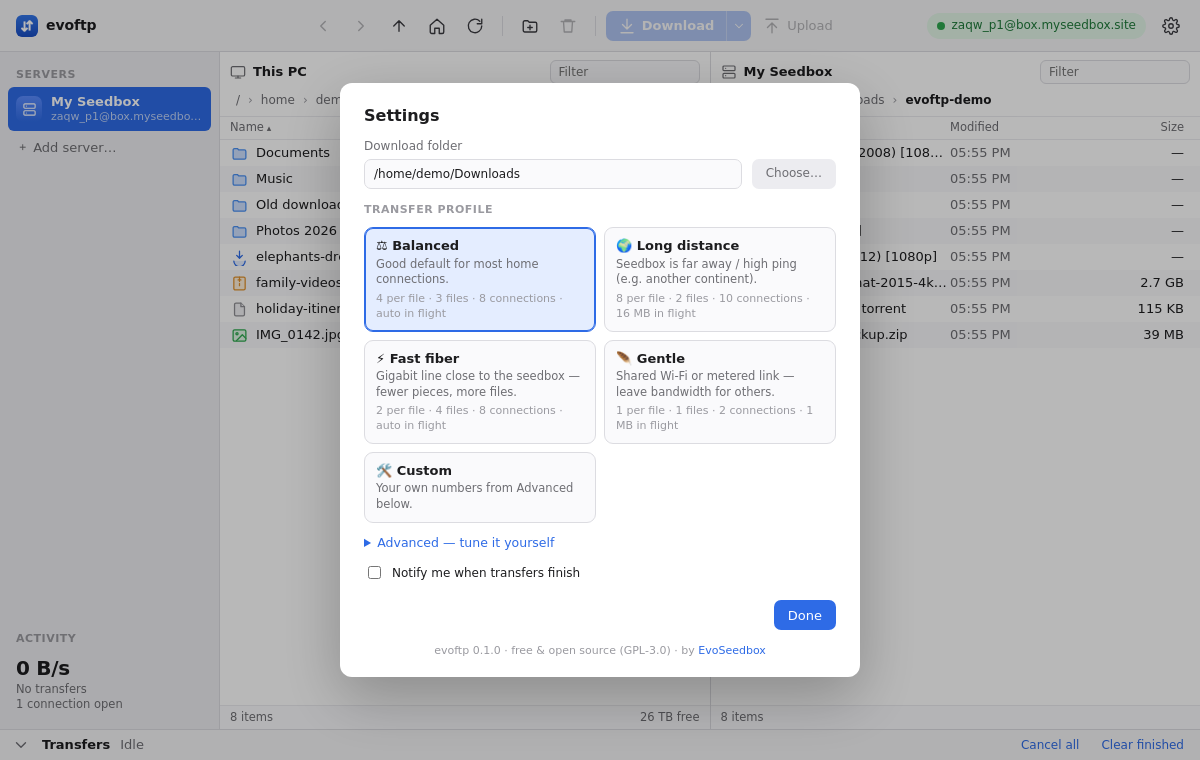
Task: Select the Gentle transfer profile
Action: click(720, 392)
